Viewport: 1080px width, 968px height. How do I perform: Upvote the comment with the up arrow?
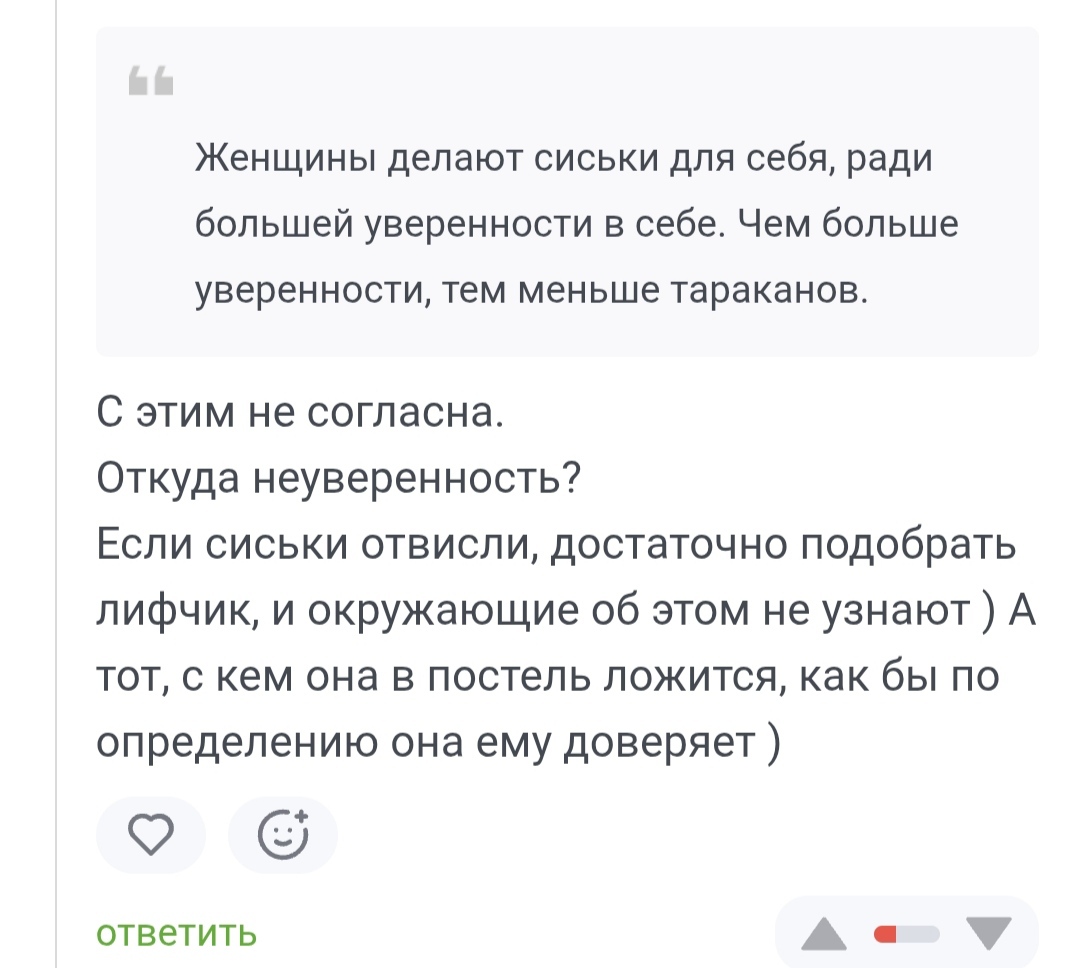824,935
